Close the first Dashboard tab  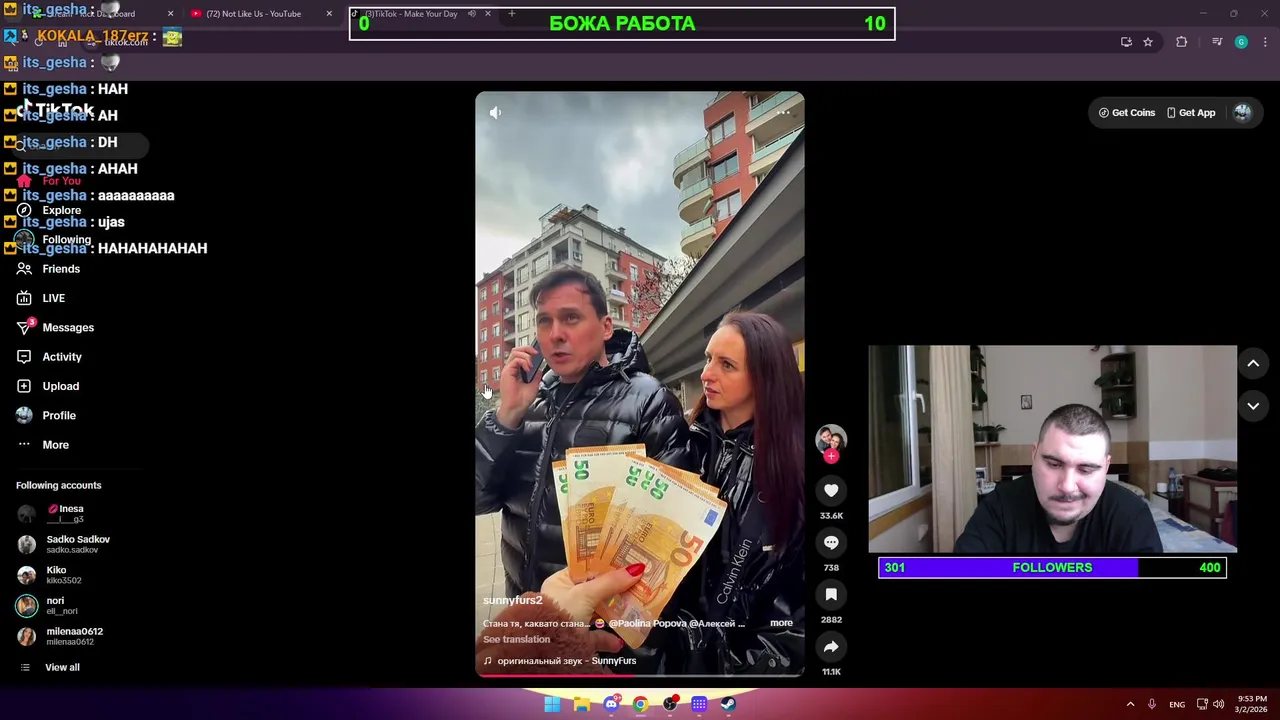click(170, 14)
